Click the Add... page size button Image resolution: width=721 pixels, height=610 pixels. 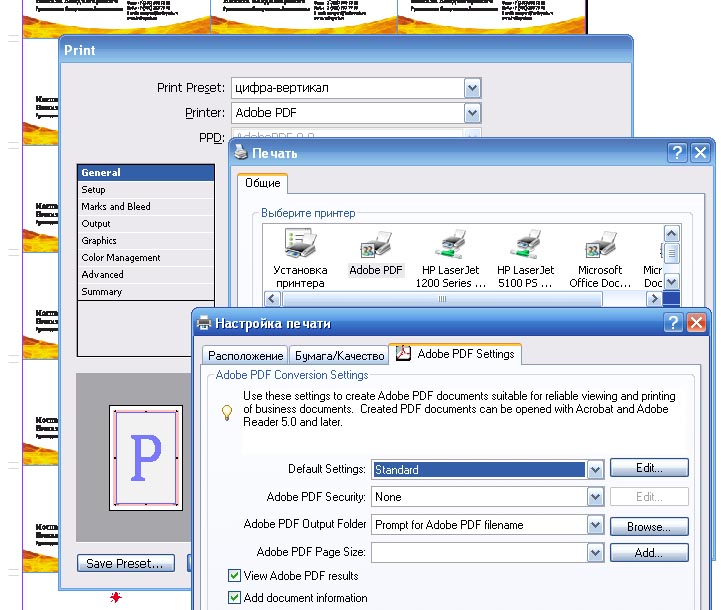click(x=649, y=553)
